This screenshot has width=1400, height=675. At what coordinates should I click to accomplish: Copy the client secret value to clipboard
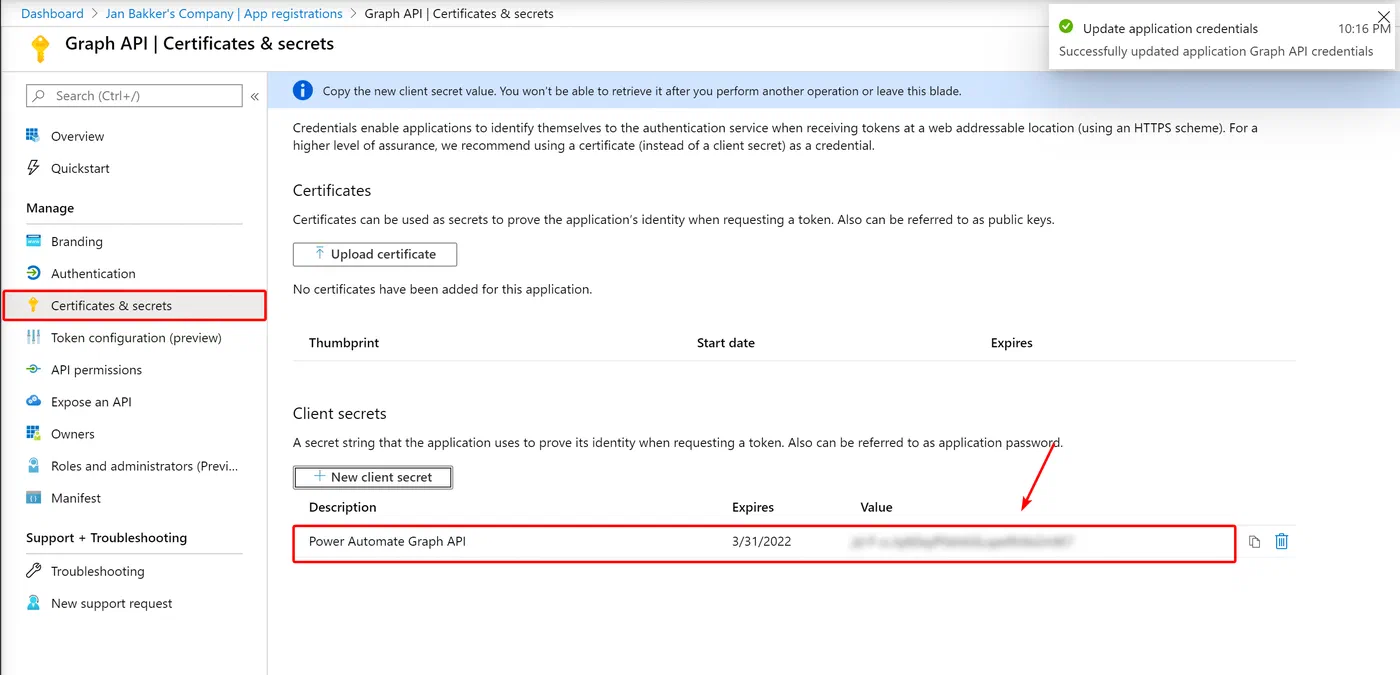tap(1255, 542)
